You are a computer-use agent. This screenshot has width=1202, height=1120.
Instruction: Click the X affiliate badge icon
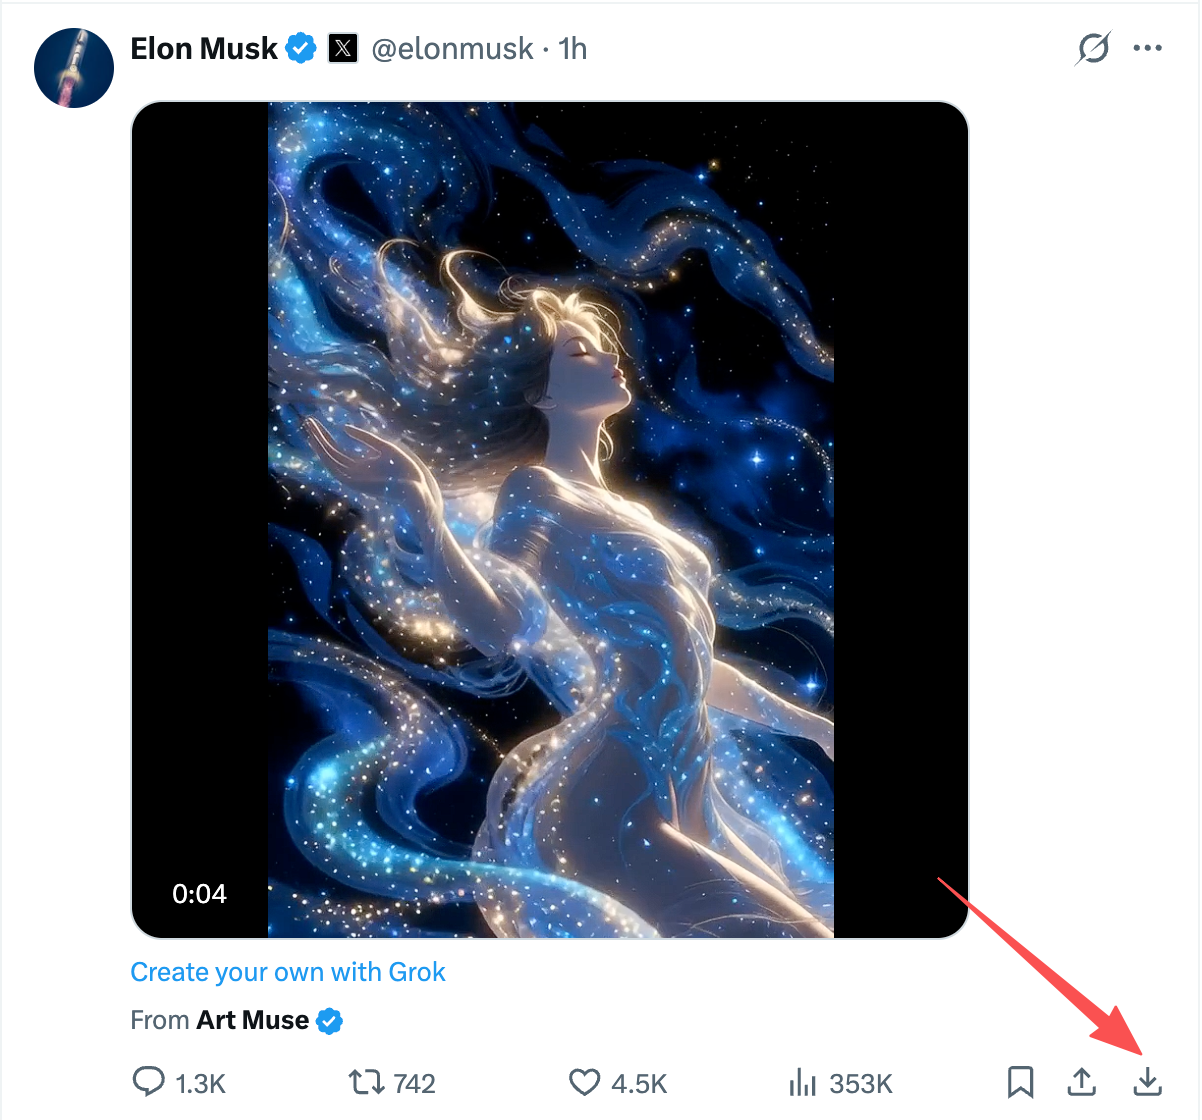[x=343, y=48]
